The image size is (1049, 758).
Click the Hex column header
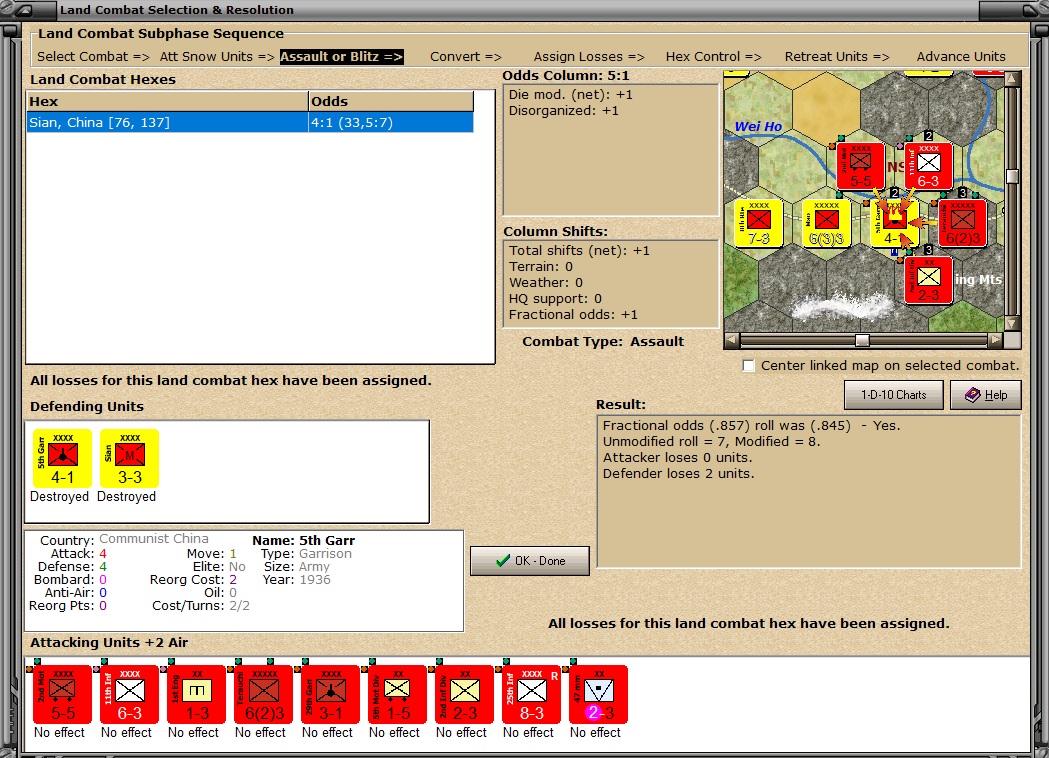pos(167,102)
